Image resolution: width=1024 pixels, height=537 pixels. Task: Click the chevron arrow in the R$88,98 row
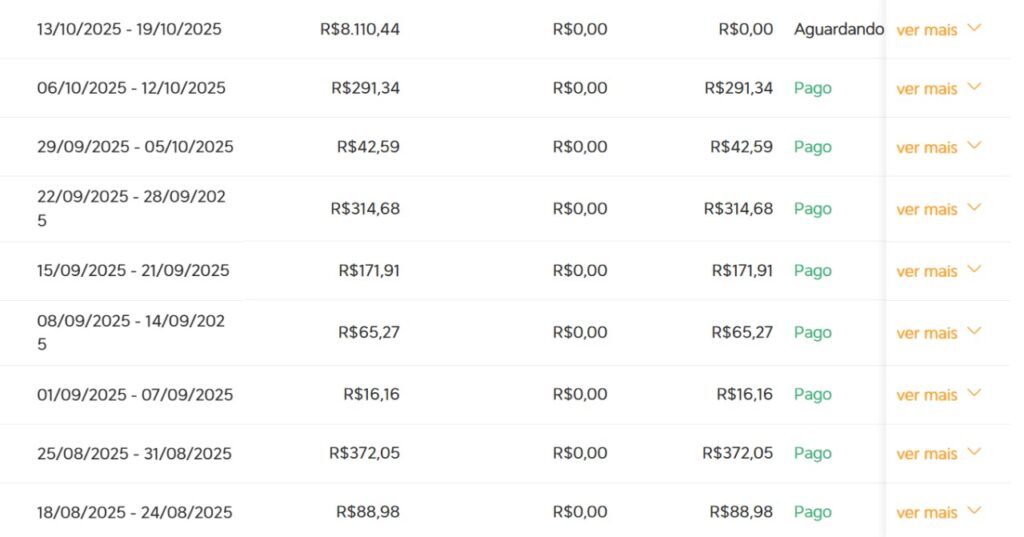pos(974,511)
